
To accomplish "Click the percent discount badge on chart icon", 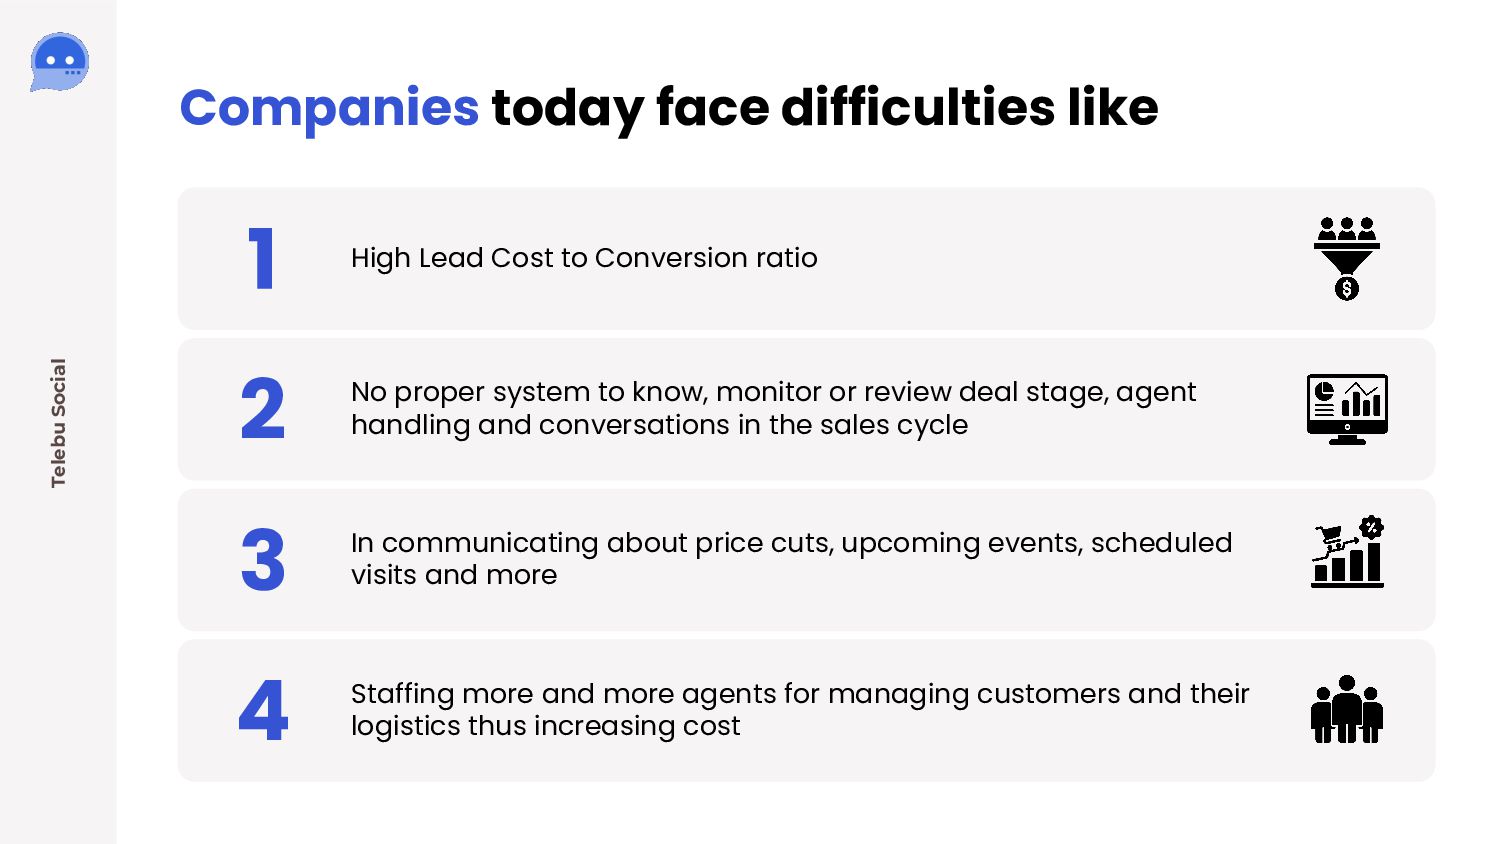I will click(1372, 527).
